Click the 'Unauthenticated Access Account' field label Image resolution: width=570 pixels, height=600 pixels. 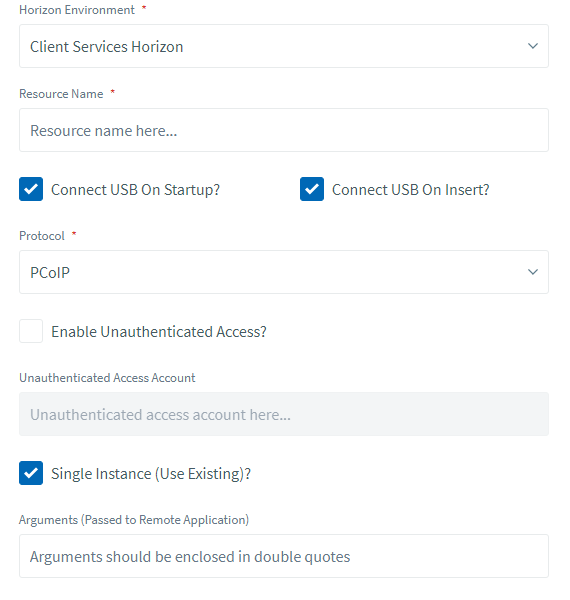tap(107, 378)
